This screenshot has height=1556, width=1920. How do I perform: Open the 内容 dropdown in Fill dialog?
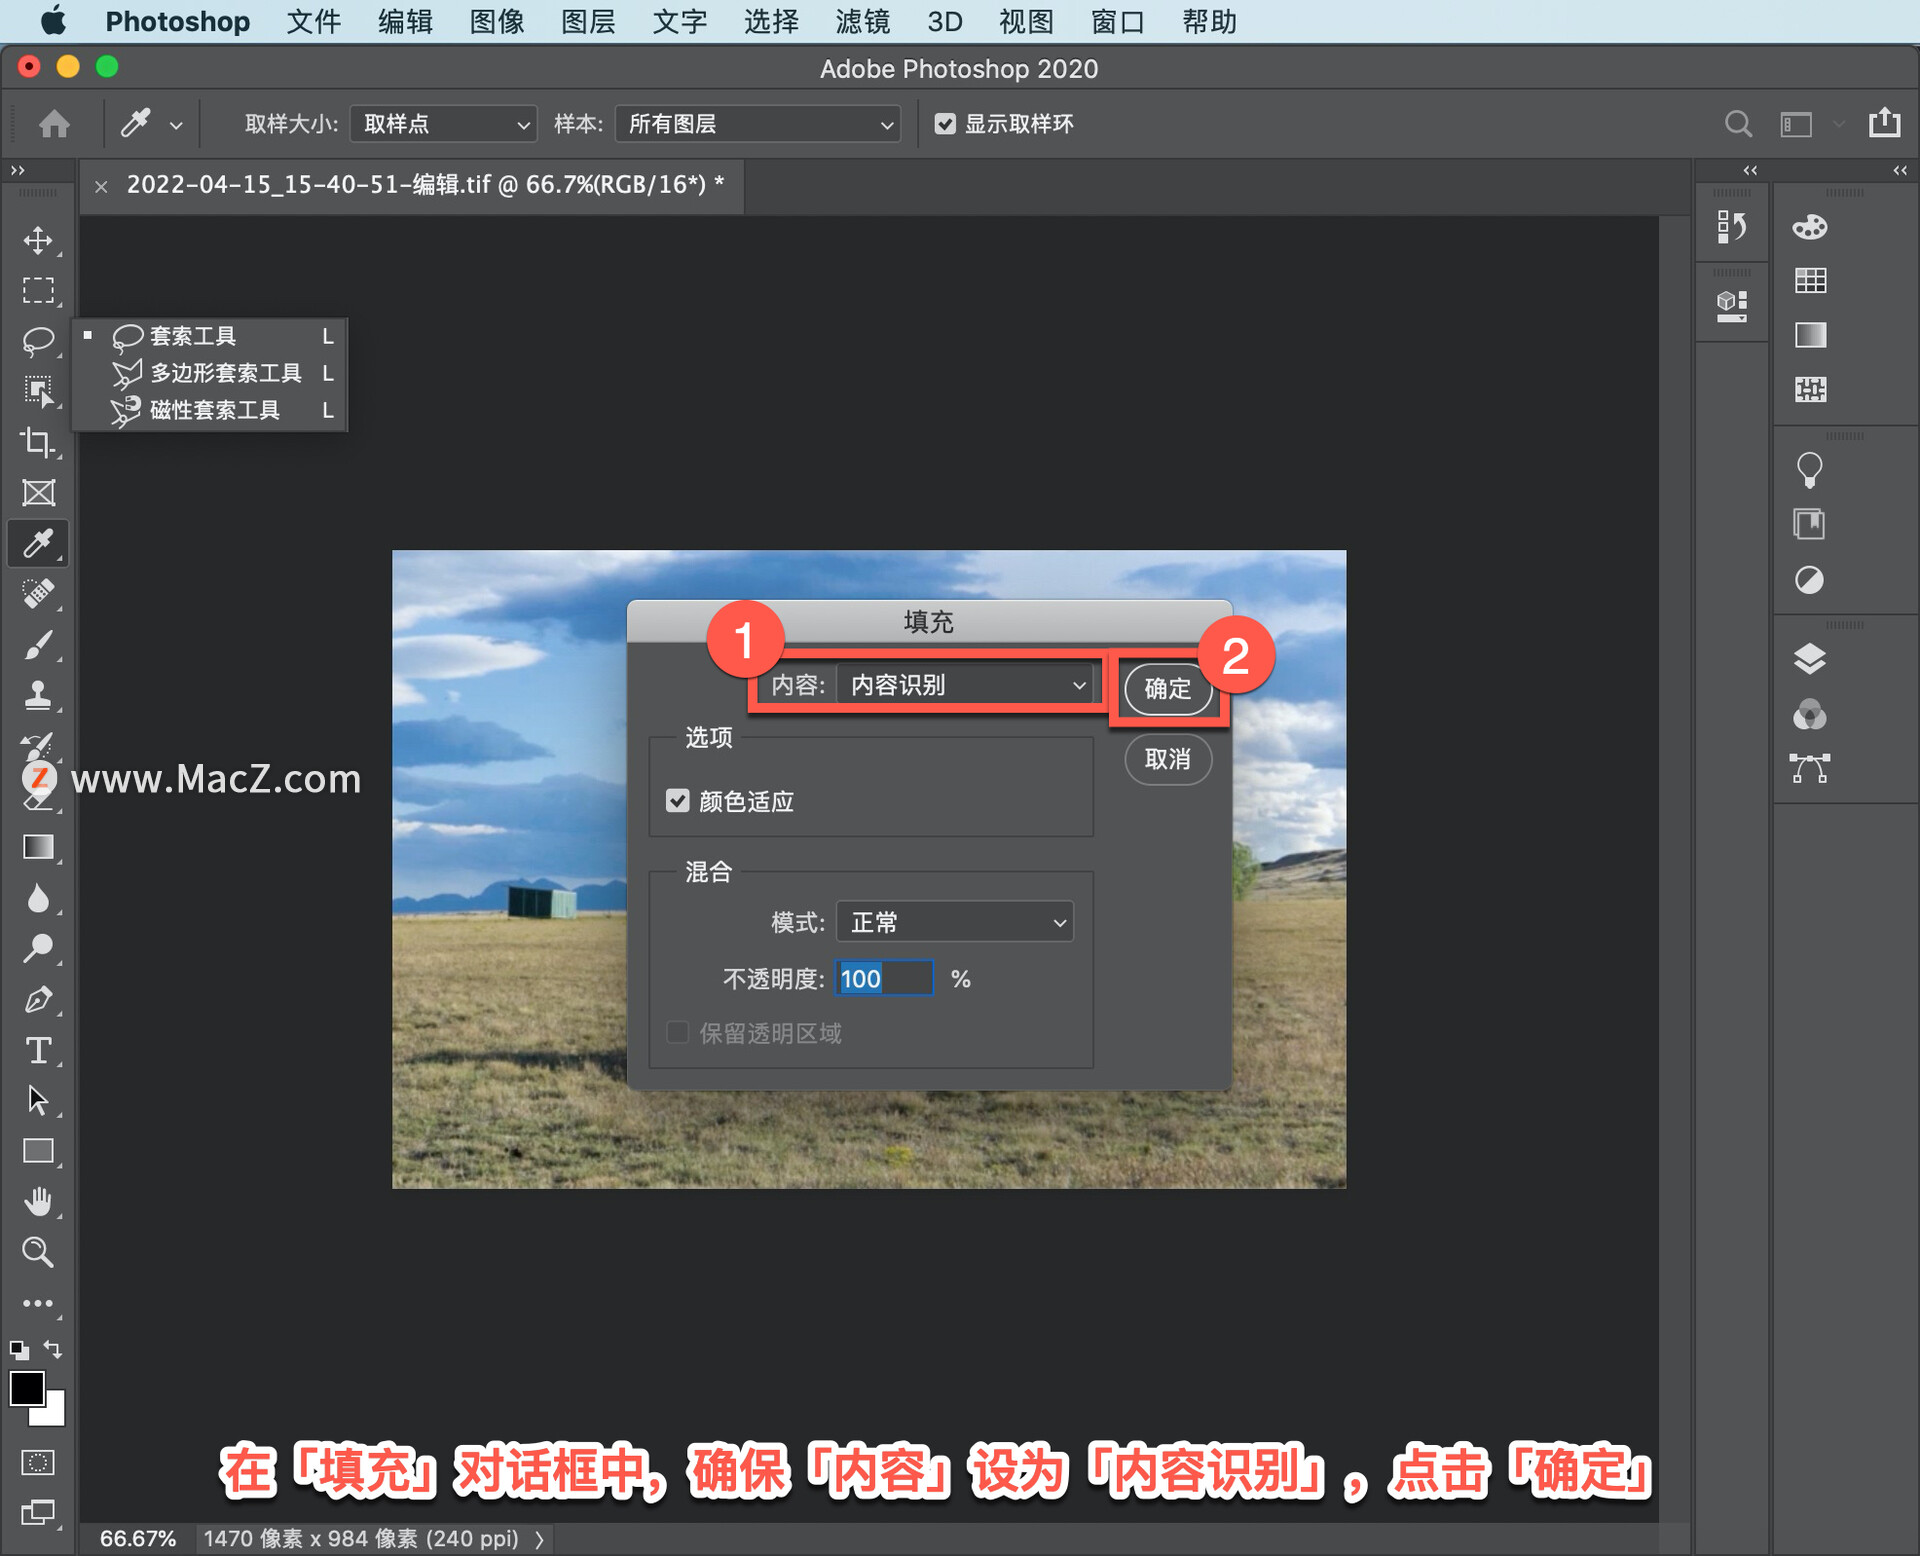pos(964,685)
